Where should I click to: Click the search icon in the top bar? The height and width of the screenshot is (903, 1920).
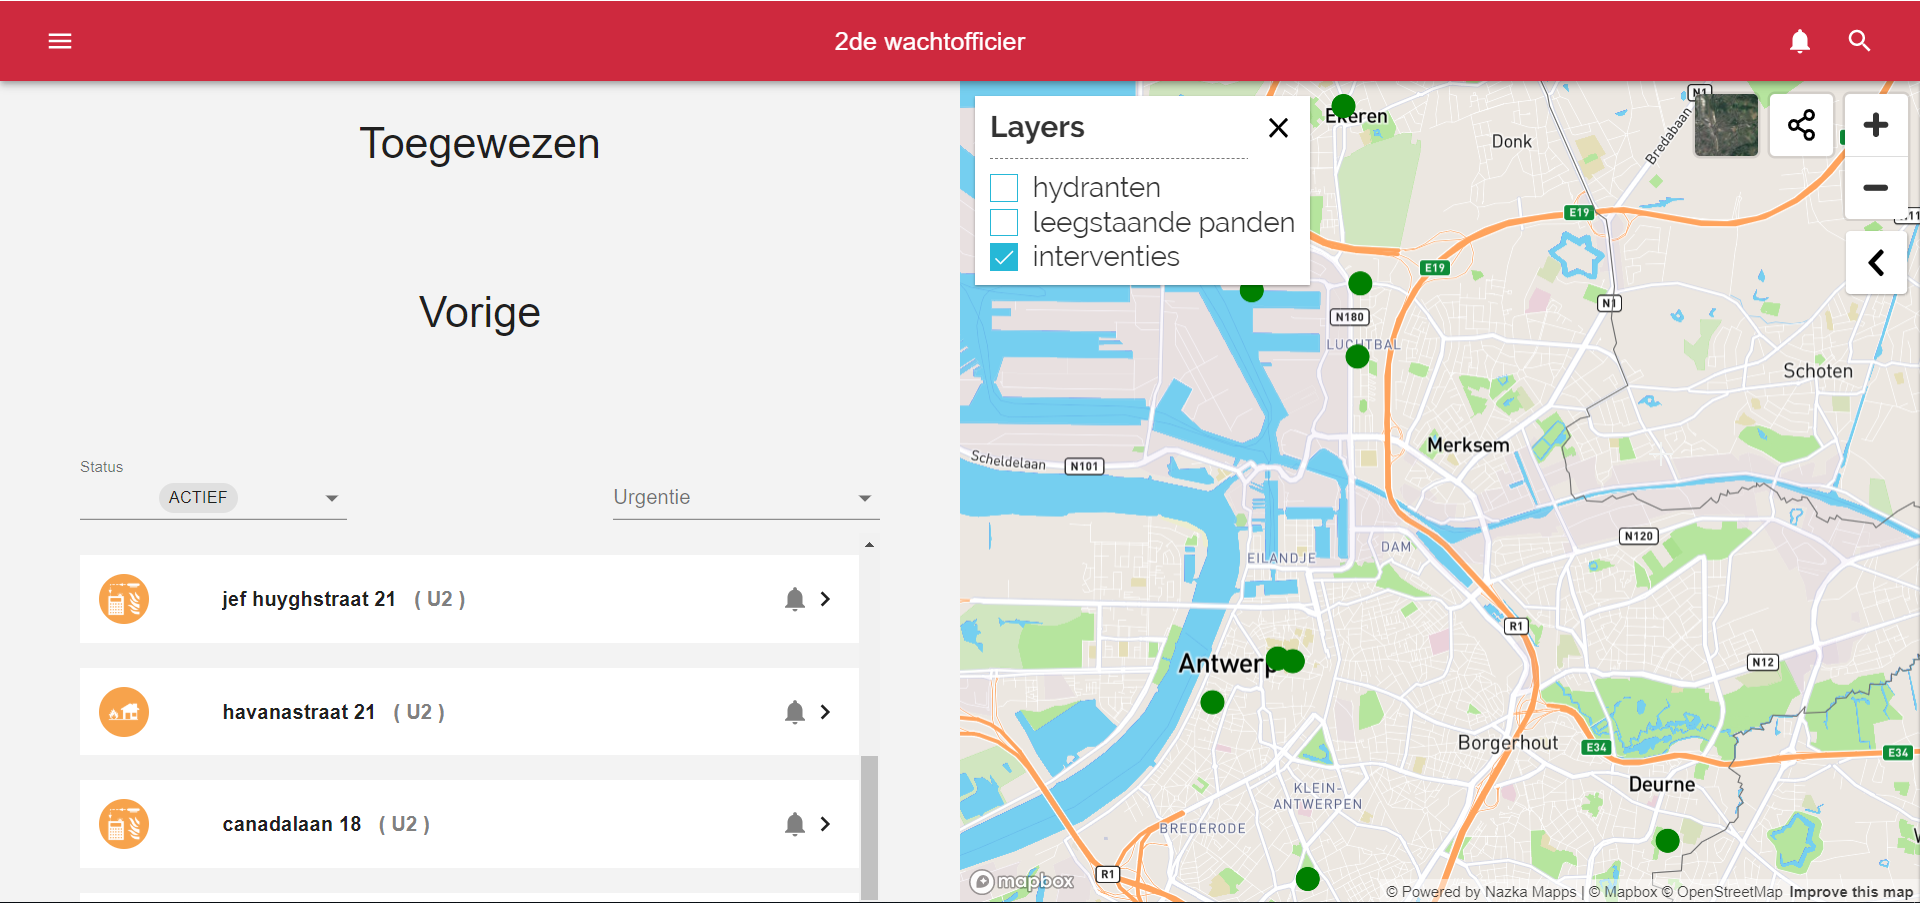click(1860, 41)
